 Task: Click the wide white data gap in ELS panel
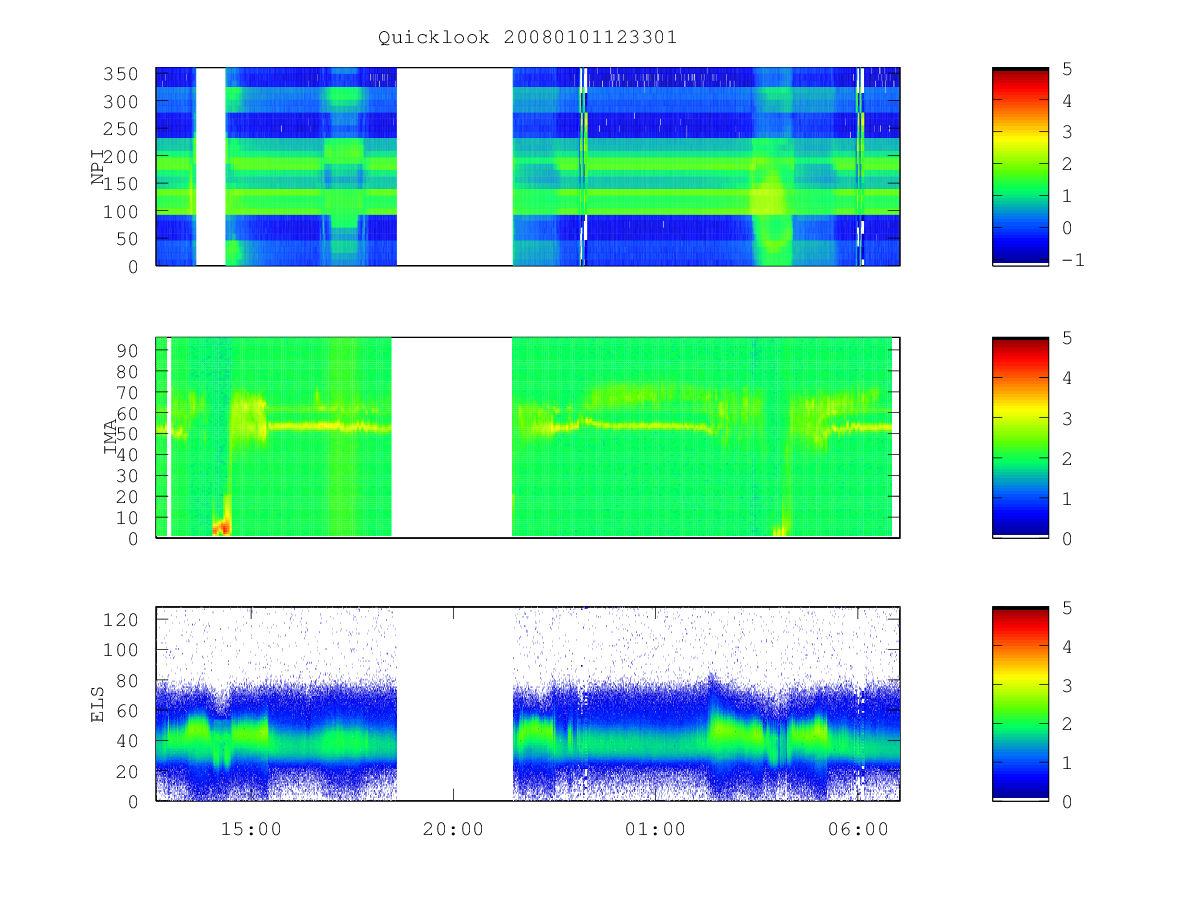pos(455,704)
